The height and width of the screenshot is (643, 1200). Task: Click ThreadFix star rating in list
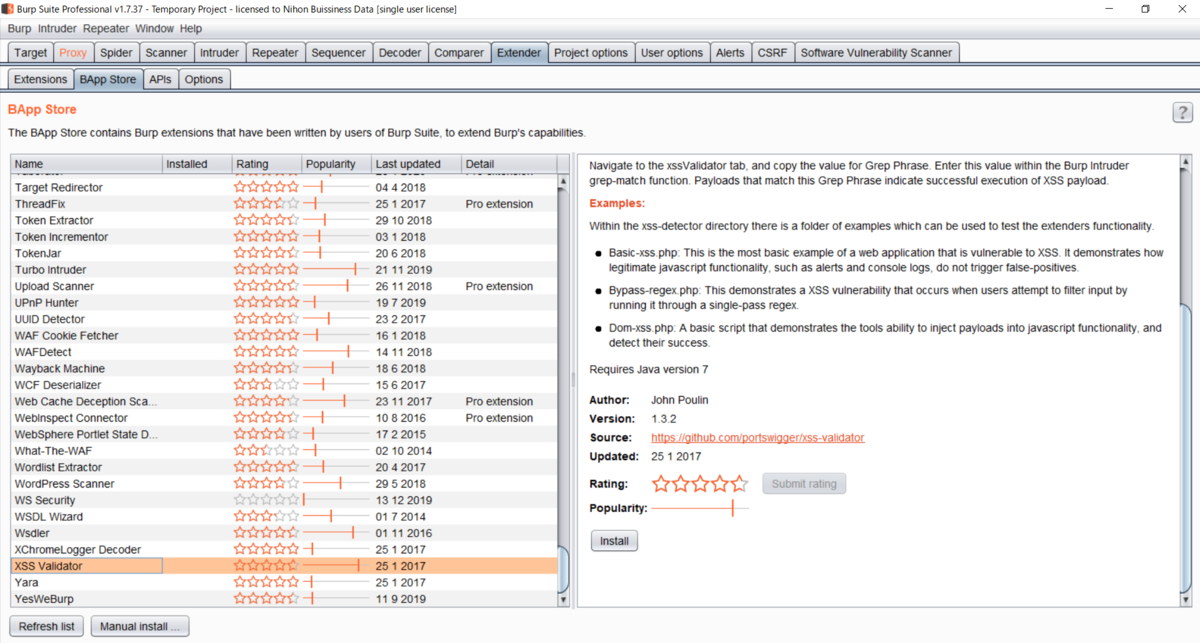266,204
